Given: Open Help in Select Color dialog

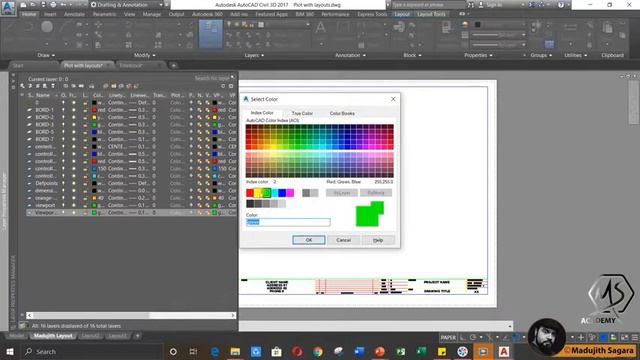Looking at the screenshot, I should coord(378,240).
